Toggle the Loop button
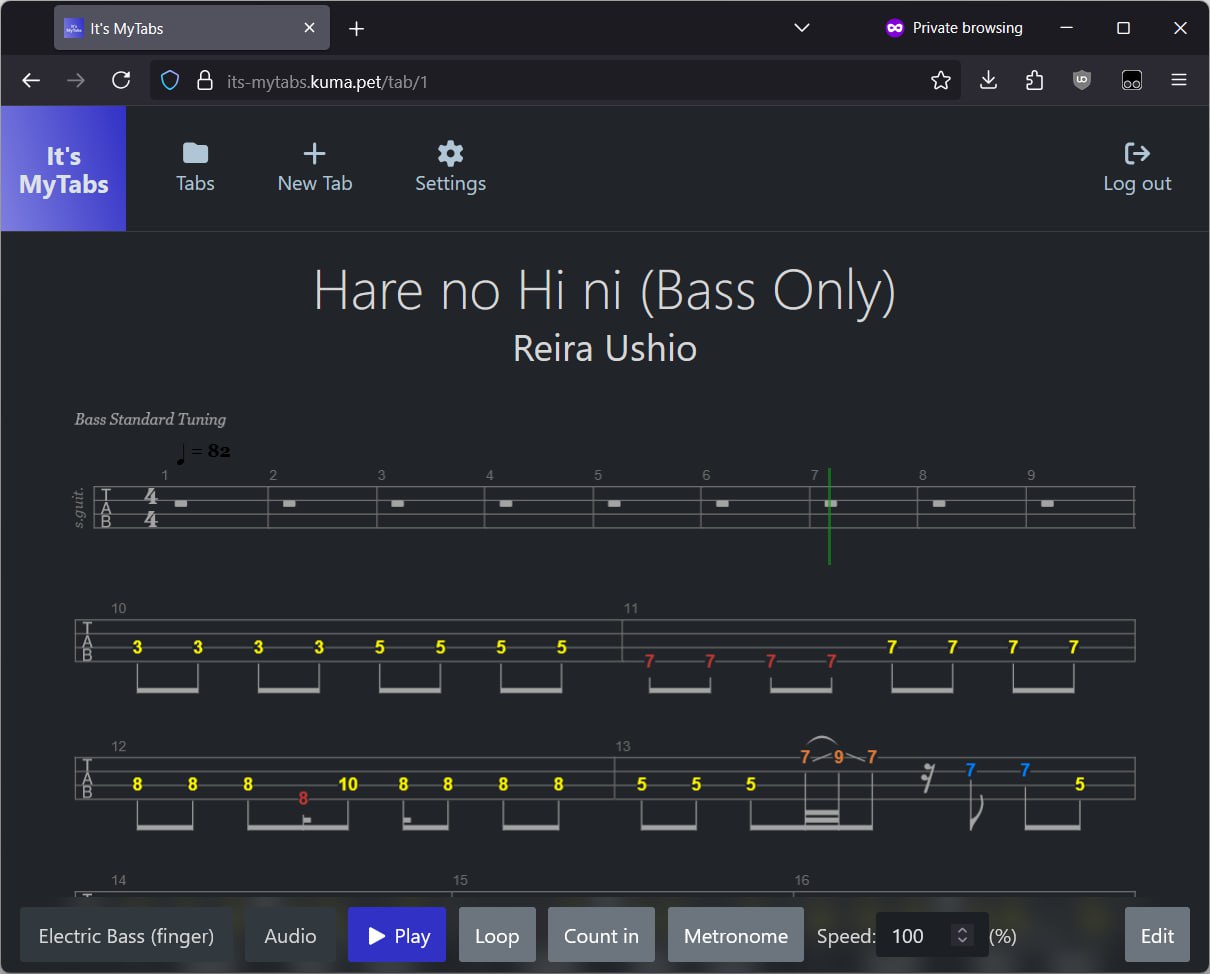This screenshot has width=1210, height=974. click(x=497, y=935)
